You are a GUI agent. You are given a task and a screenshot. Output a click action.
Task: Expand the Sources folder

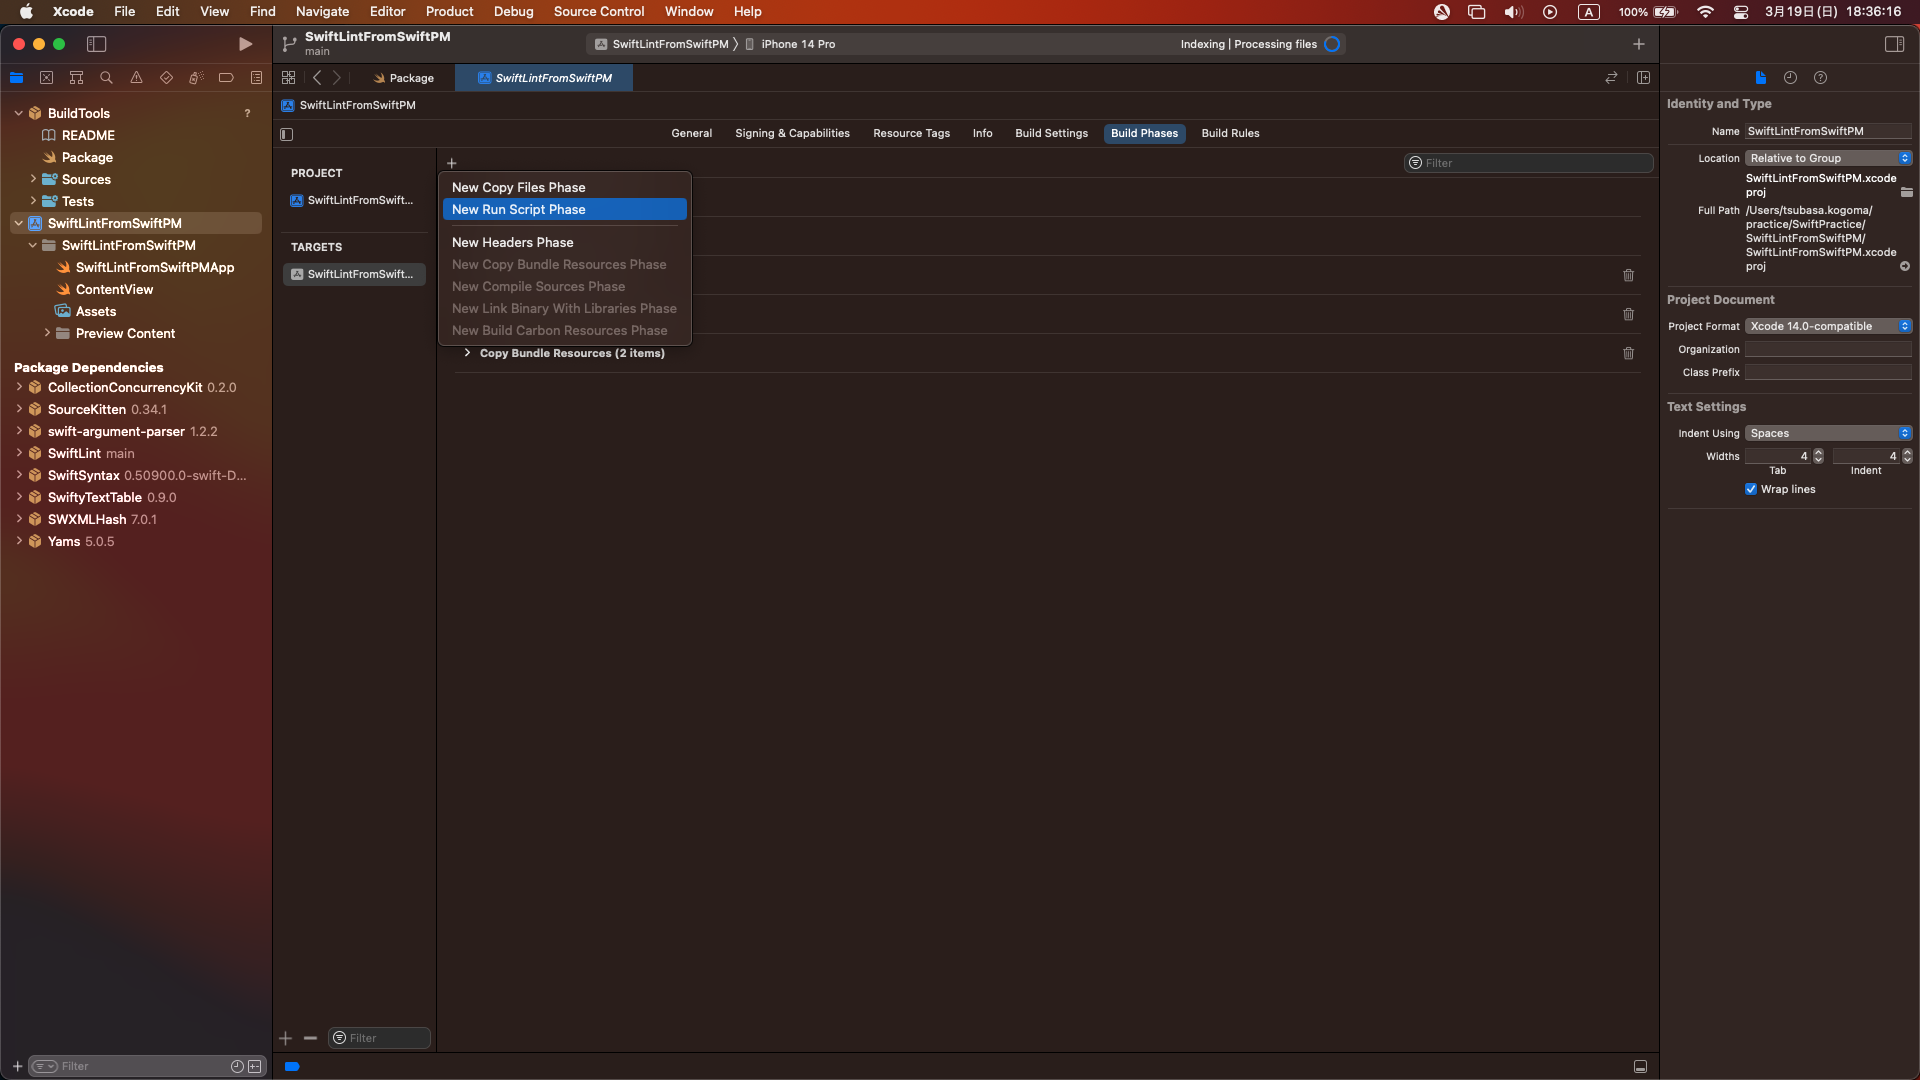[x=33, y=179]
